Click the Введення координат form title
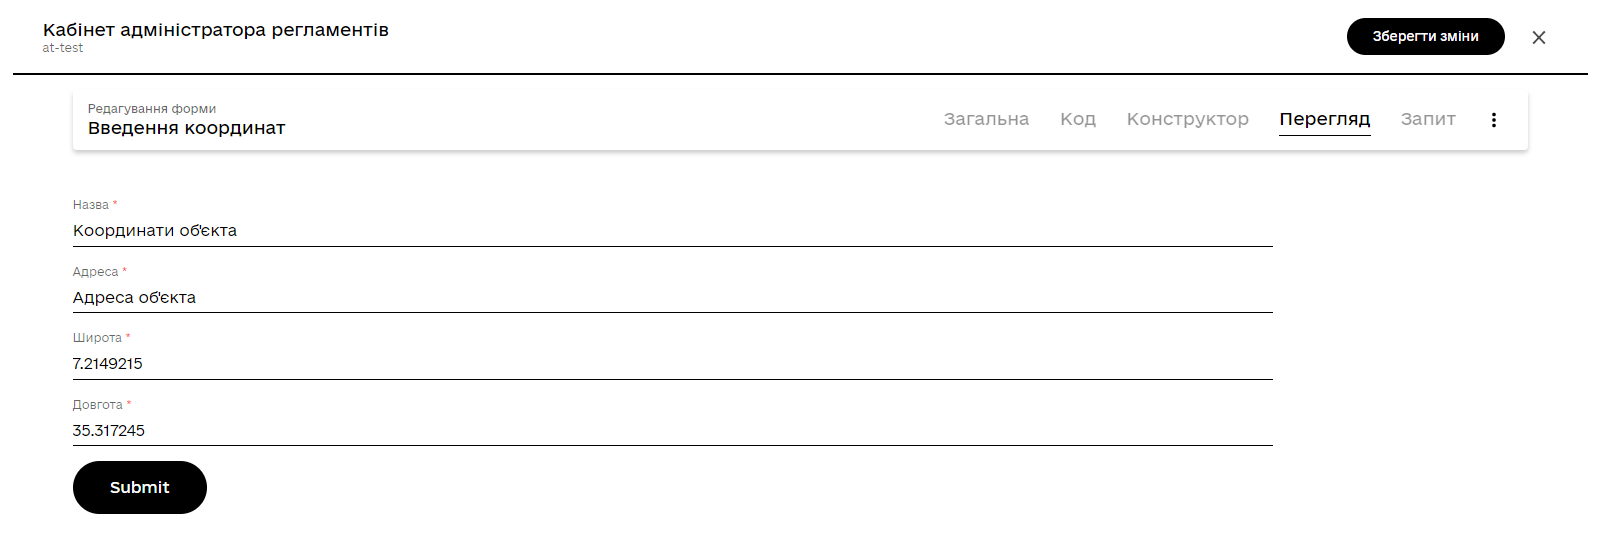 coord(186,128)
